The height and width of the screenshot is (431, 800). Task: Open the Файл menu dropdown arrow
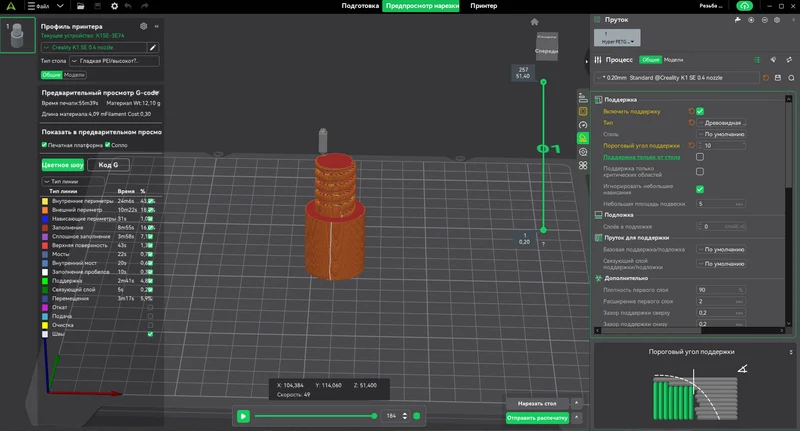pos(60,6)
